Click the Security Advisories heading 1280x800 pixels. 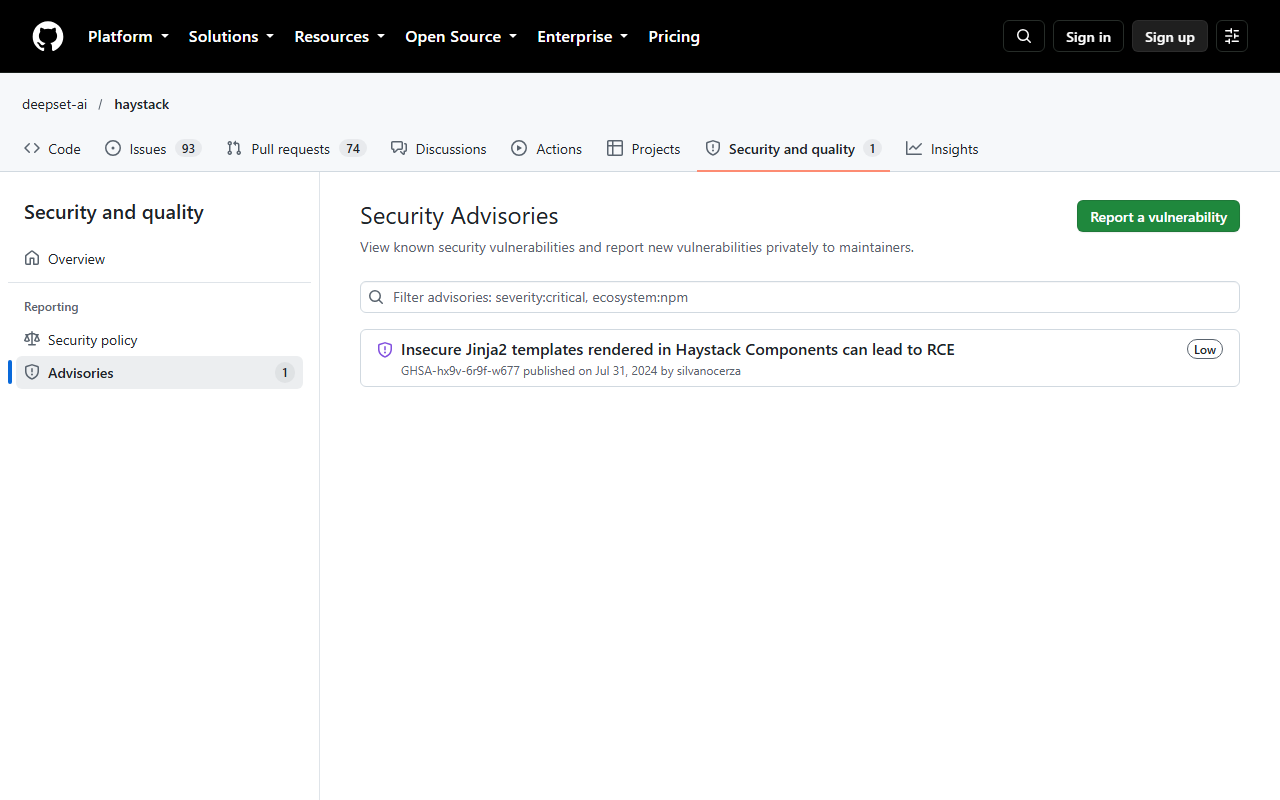pyautogui.click(x=459, y=216)
